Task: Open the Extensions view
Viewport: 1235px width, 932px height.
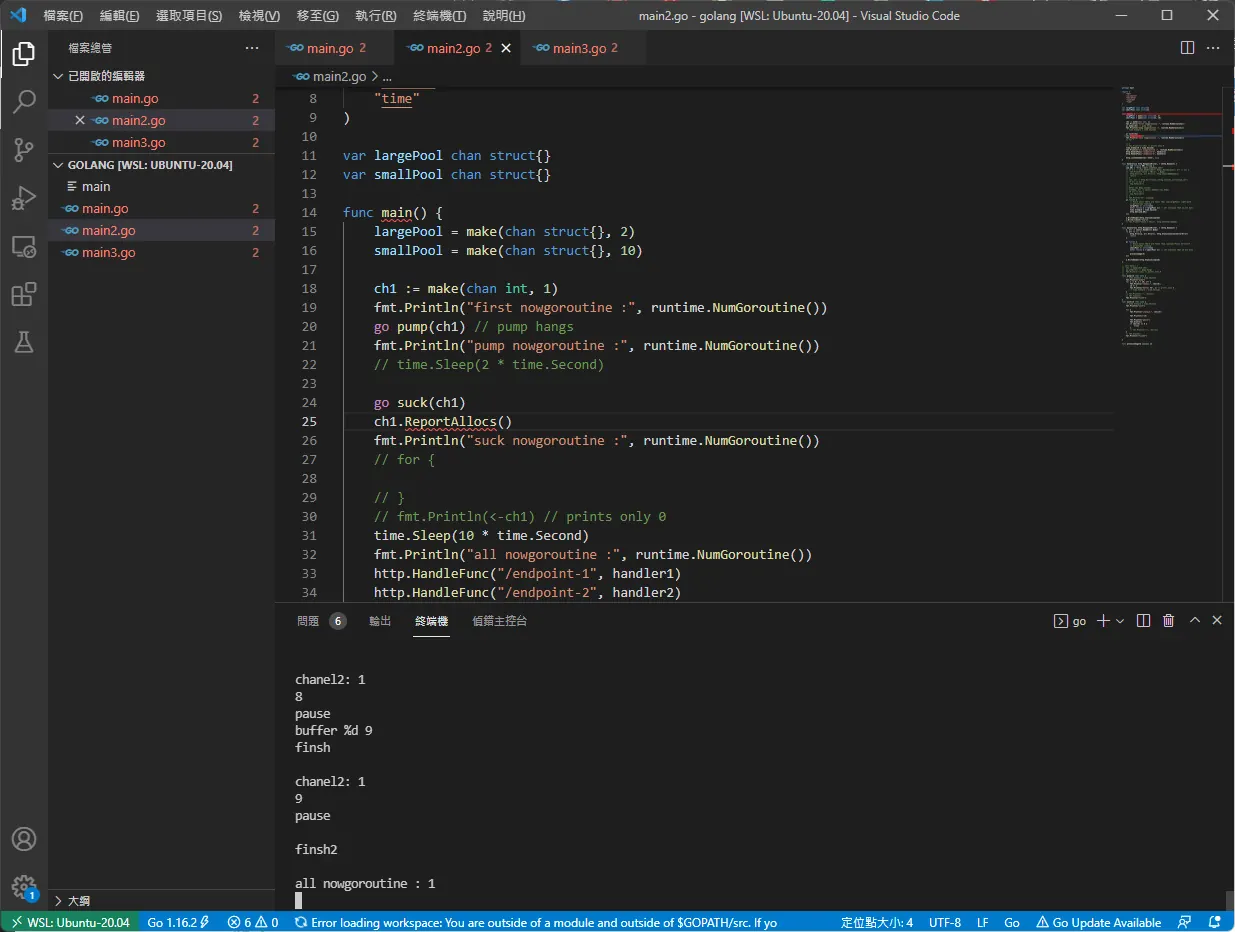Action: pos(24,294)
